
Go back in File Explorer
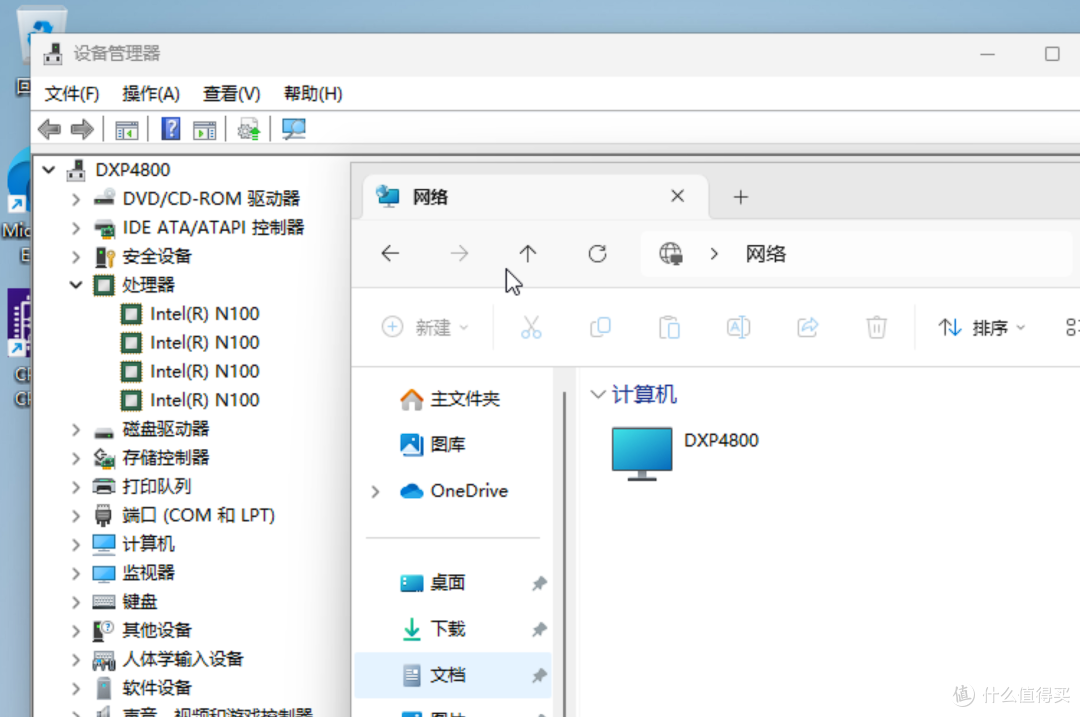coord(391,253)
